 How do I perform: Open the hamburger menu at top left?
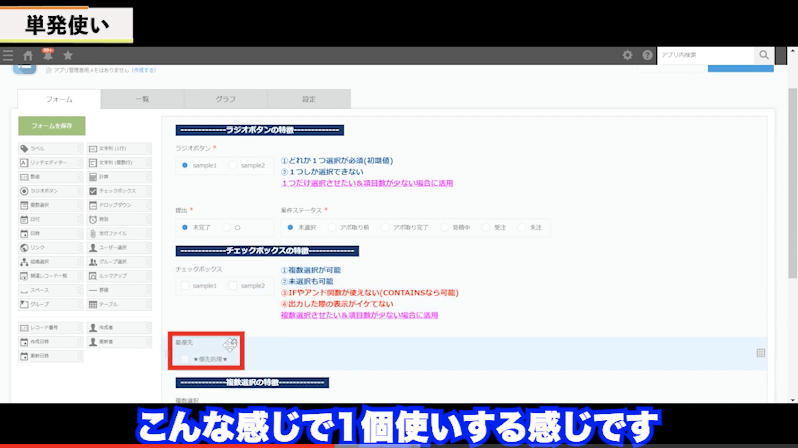tap(8, 56)
